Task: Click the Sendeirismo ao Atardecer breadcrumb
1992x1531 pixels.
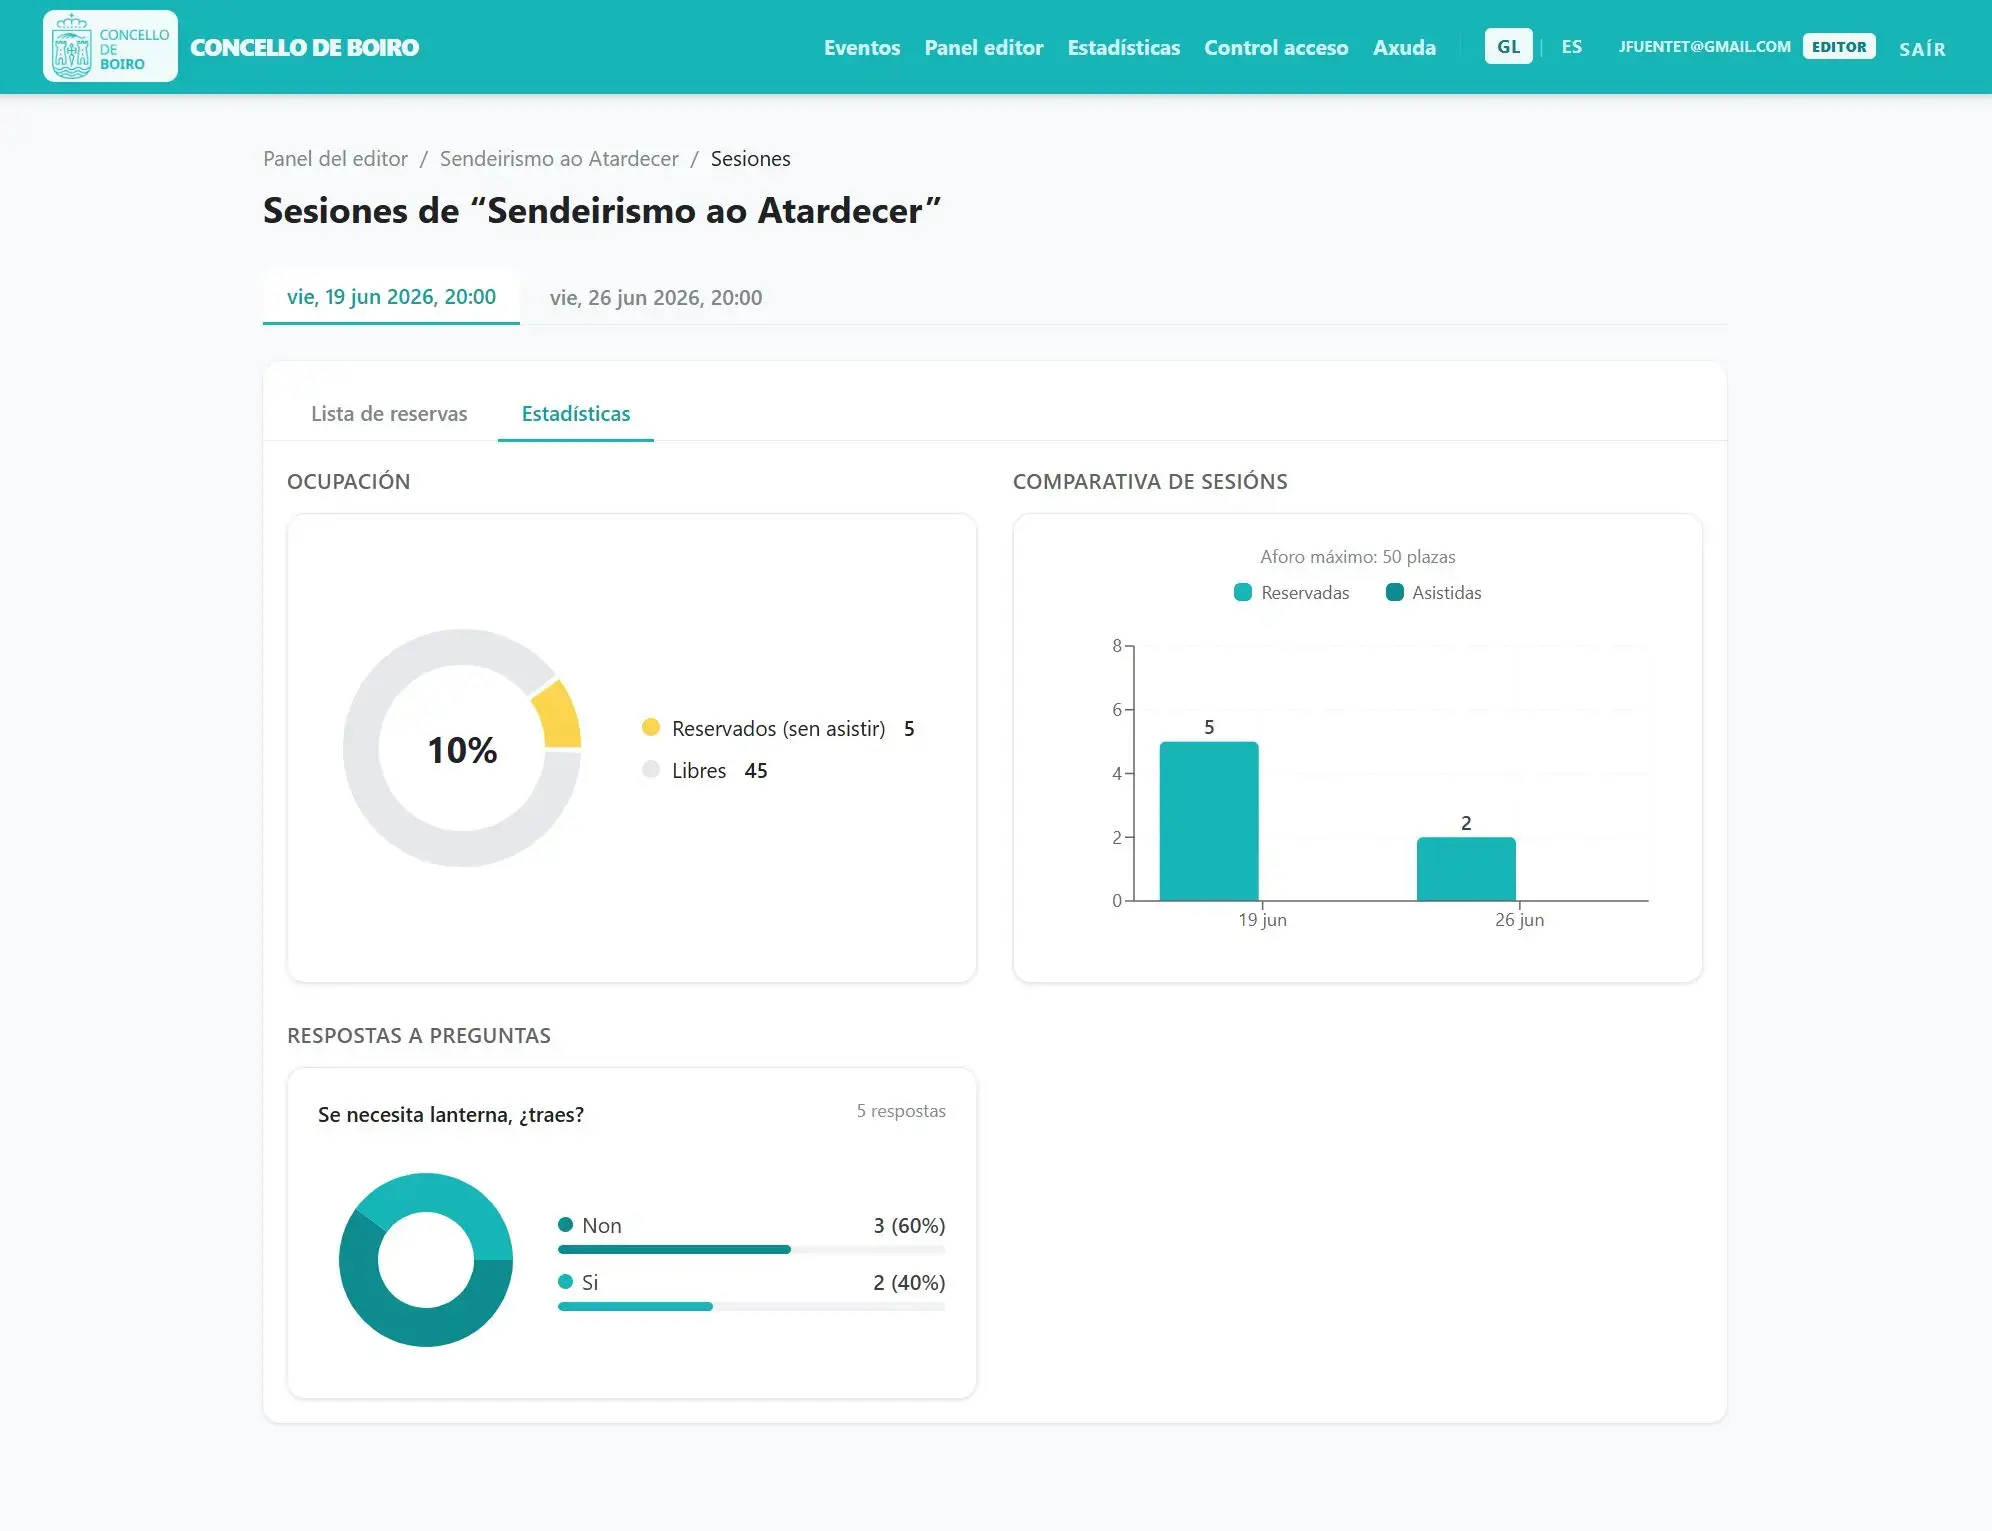Action: pyautogui.click(x=559, y=159)
